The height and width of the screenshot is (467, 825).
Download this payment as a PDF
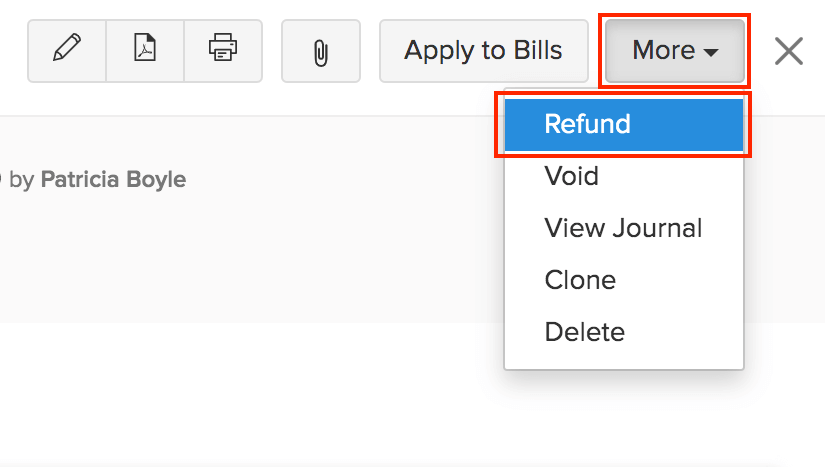[145, 49]
